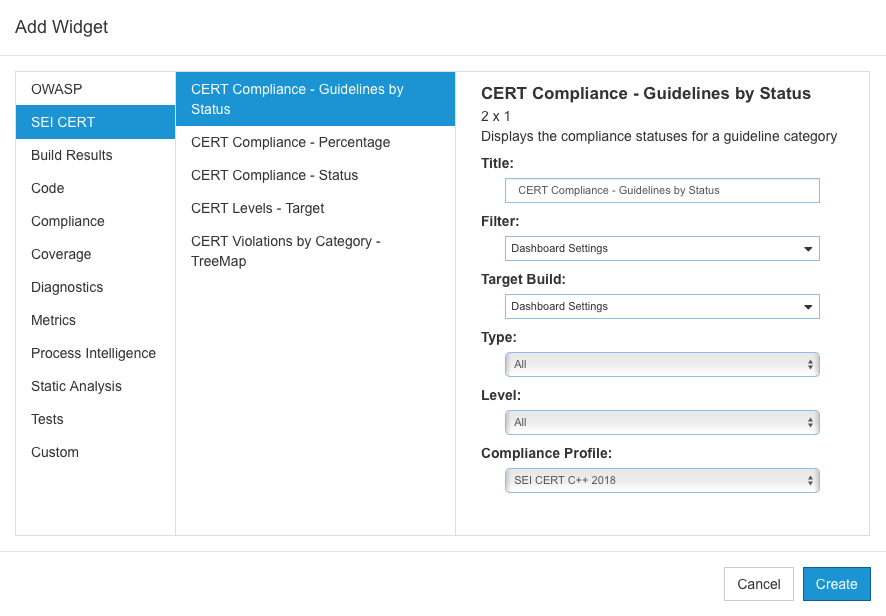Click the Title input field

coord(662,190)
